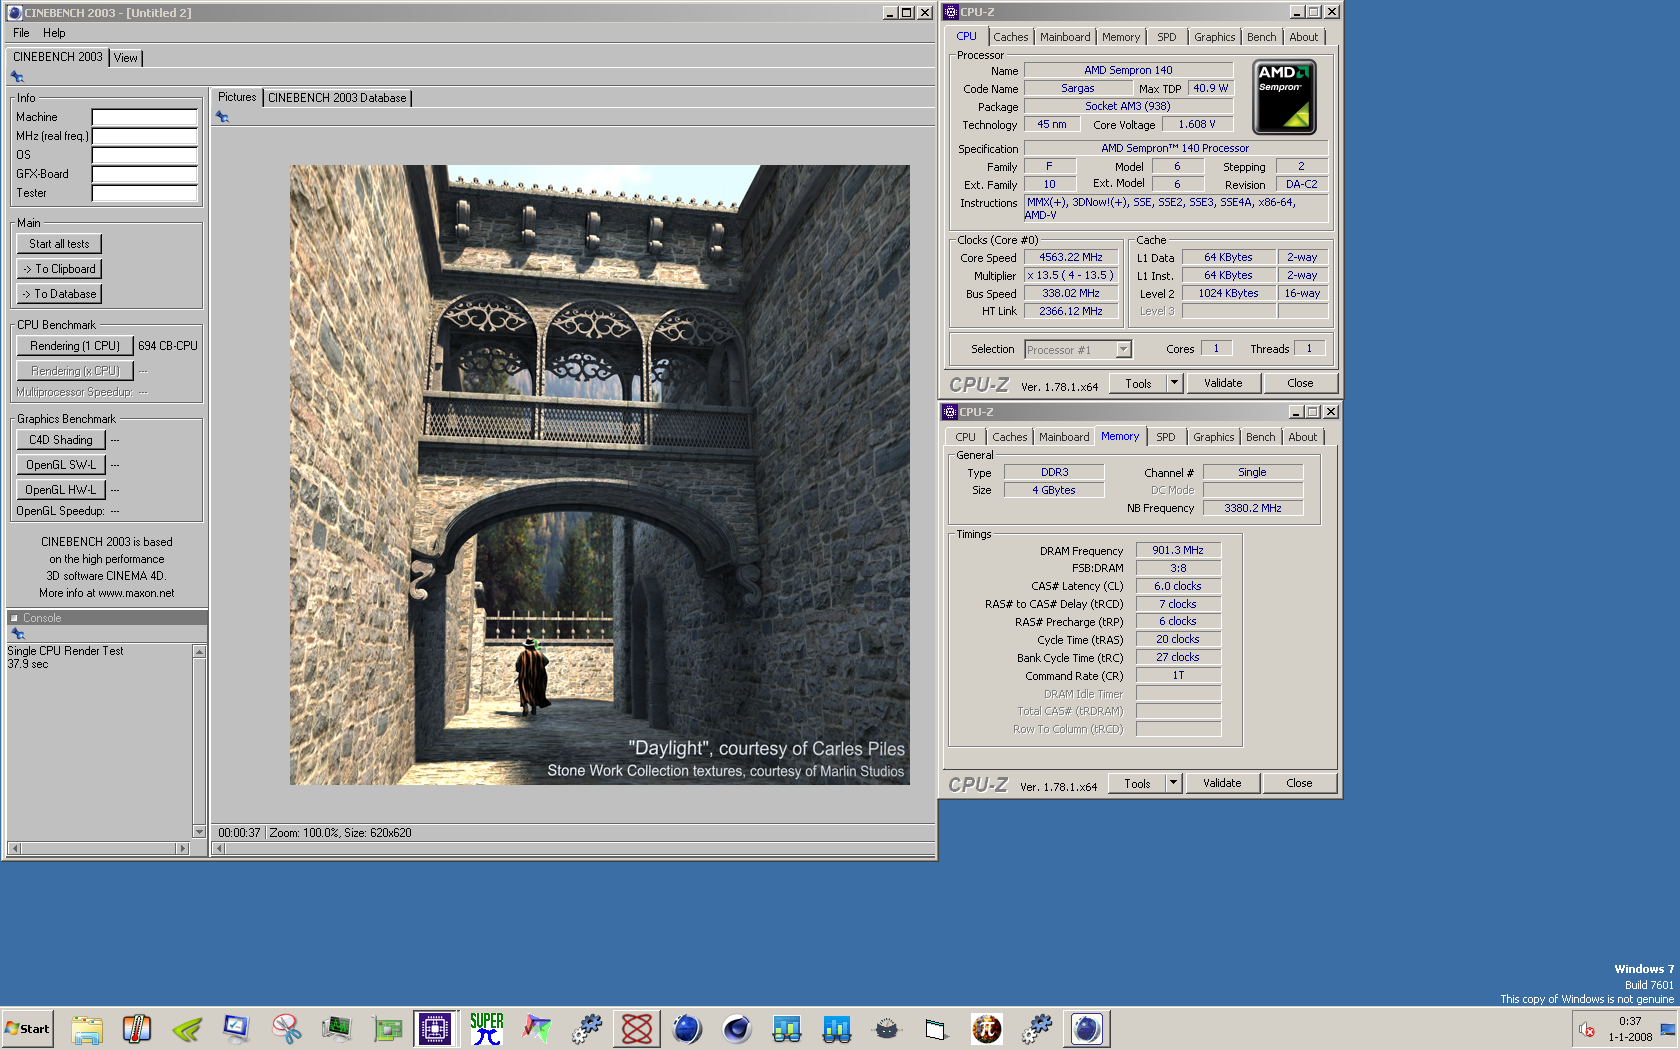The height and width of the screenshot is (1050, 1680).
Task: Run the OpenGL HW-L test
Action: pyautogui.click(x=61, y=490)
